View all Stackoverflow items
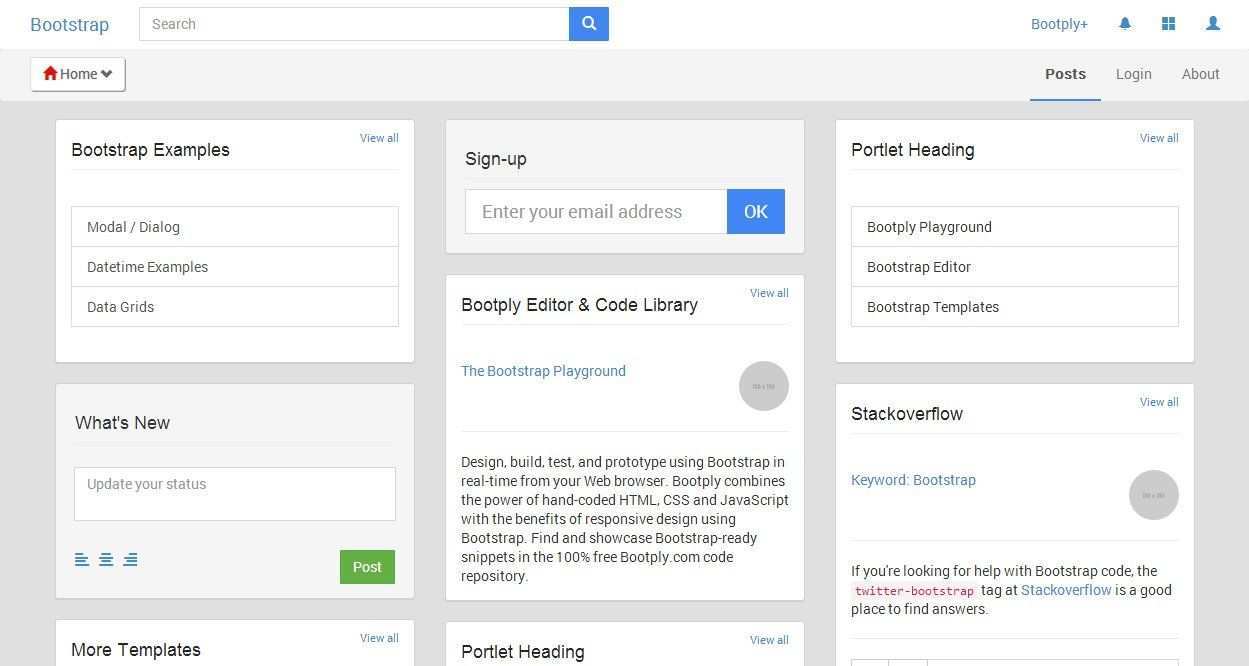1249x666 pixels. pyautogui.click(x=1159, y=402)
